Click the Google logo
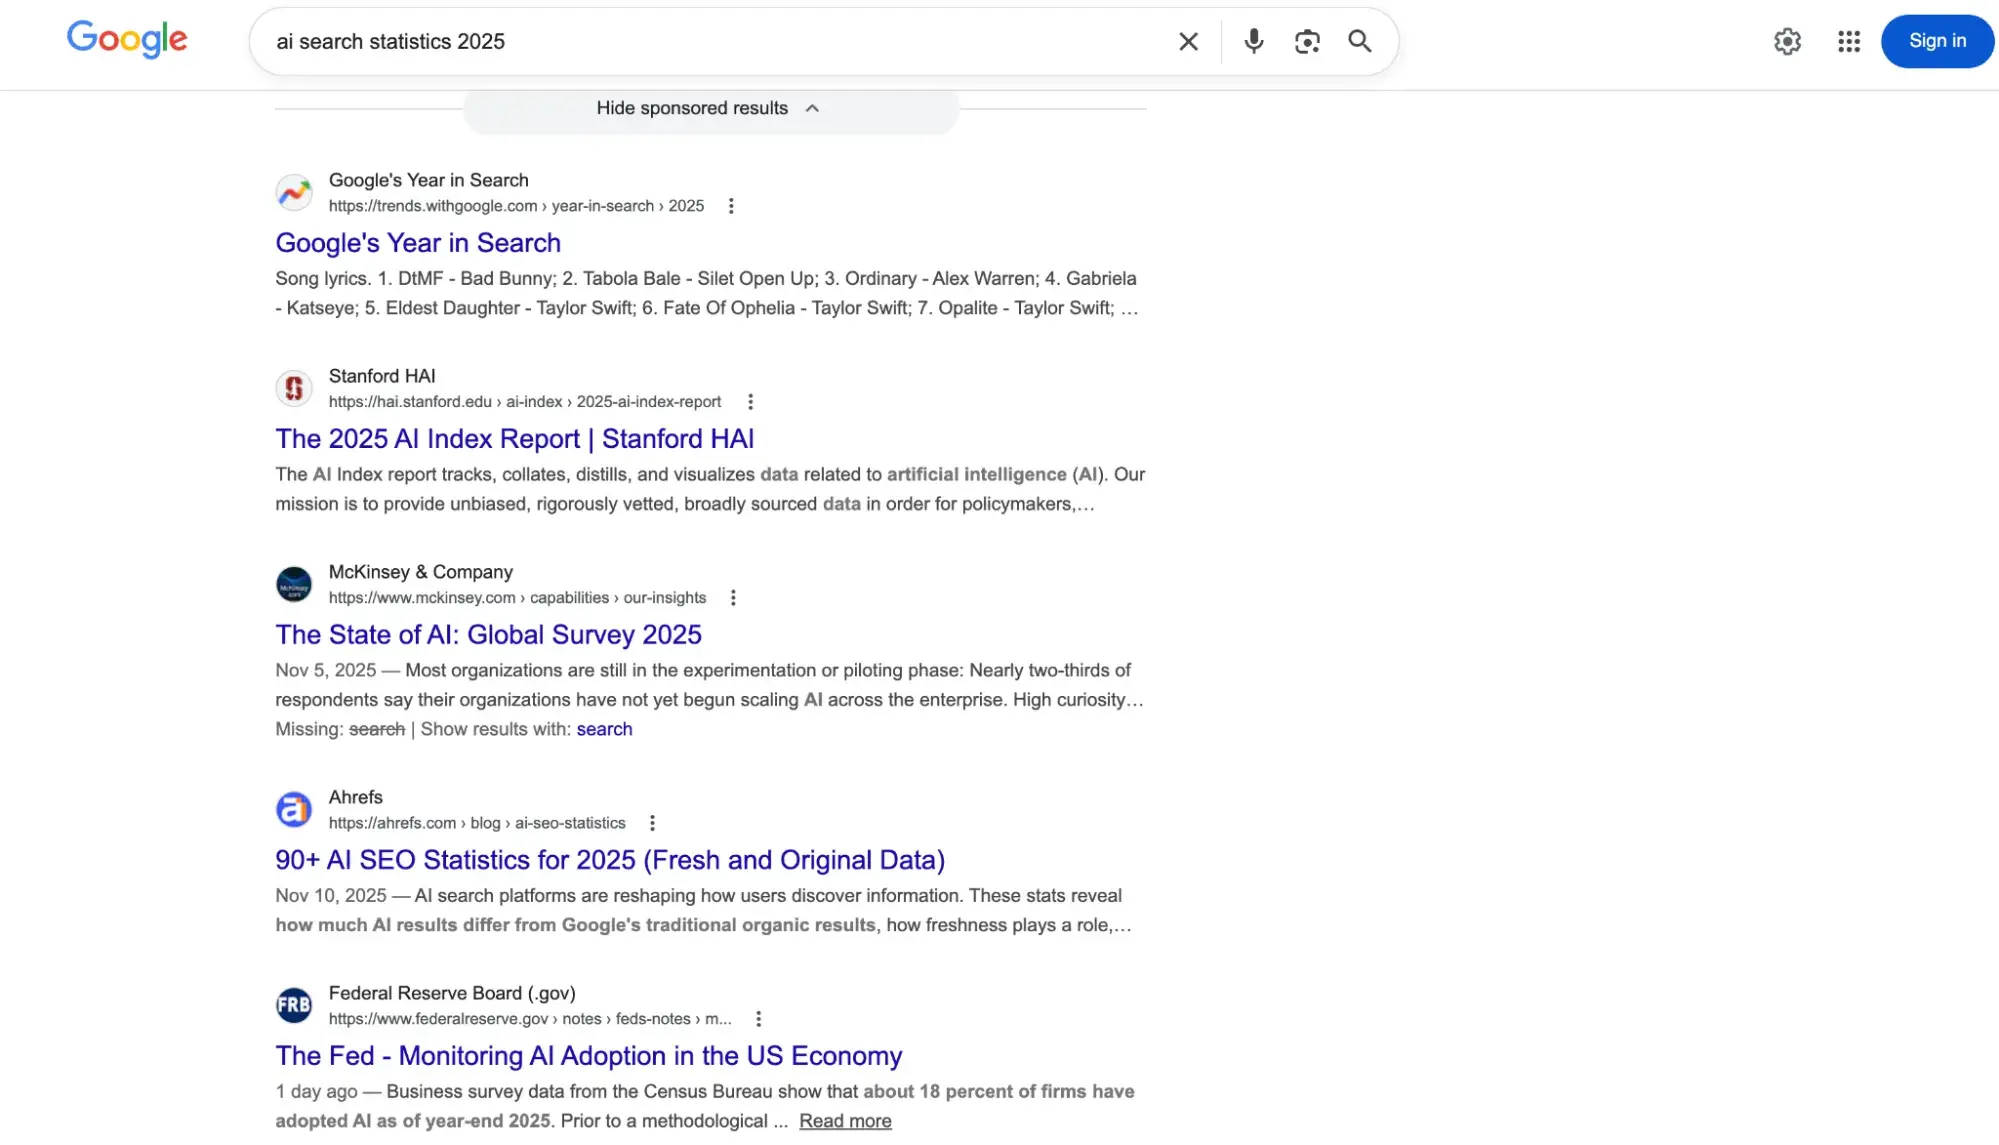Image resolution: width=1999 pixels, height=1145 pixels. pos(126,41)
